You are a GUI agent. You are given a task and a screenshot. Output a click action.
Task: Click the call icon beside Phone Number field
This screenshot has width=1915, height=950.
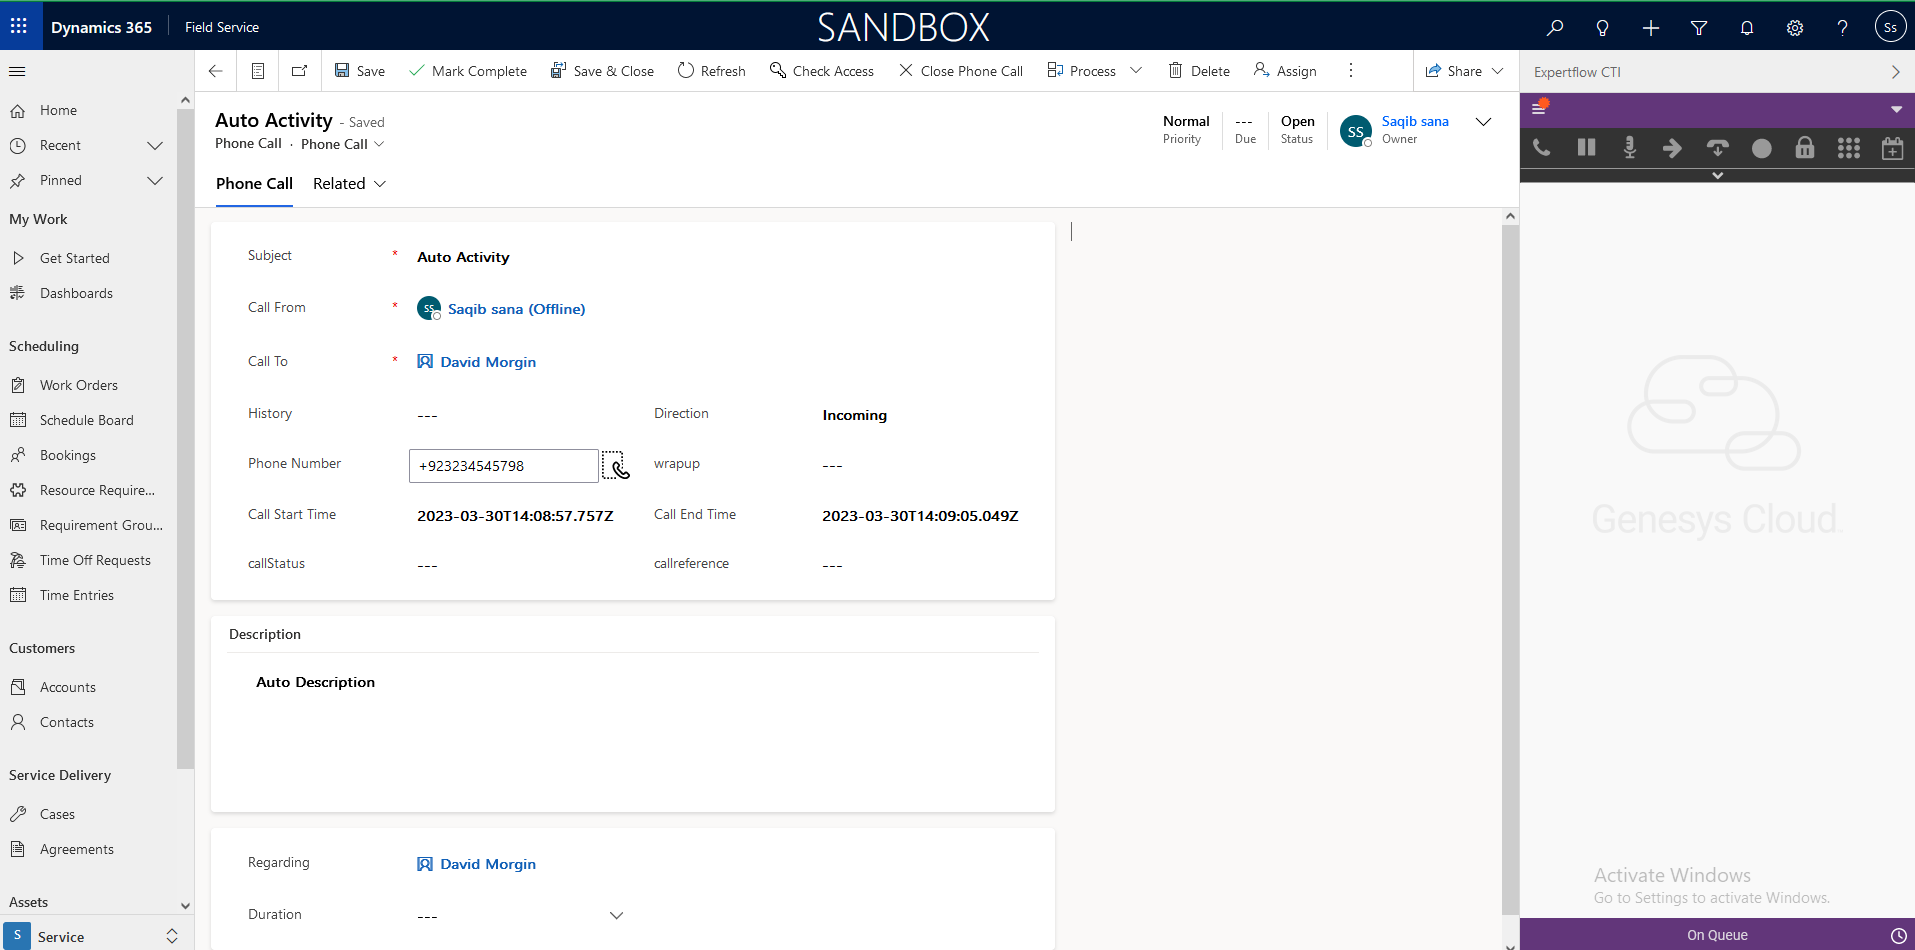tap(617, 466)
